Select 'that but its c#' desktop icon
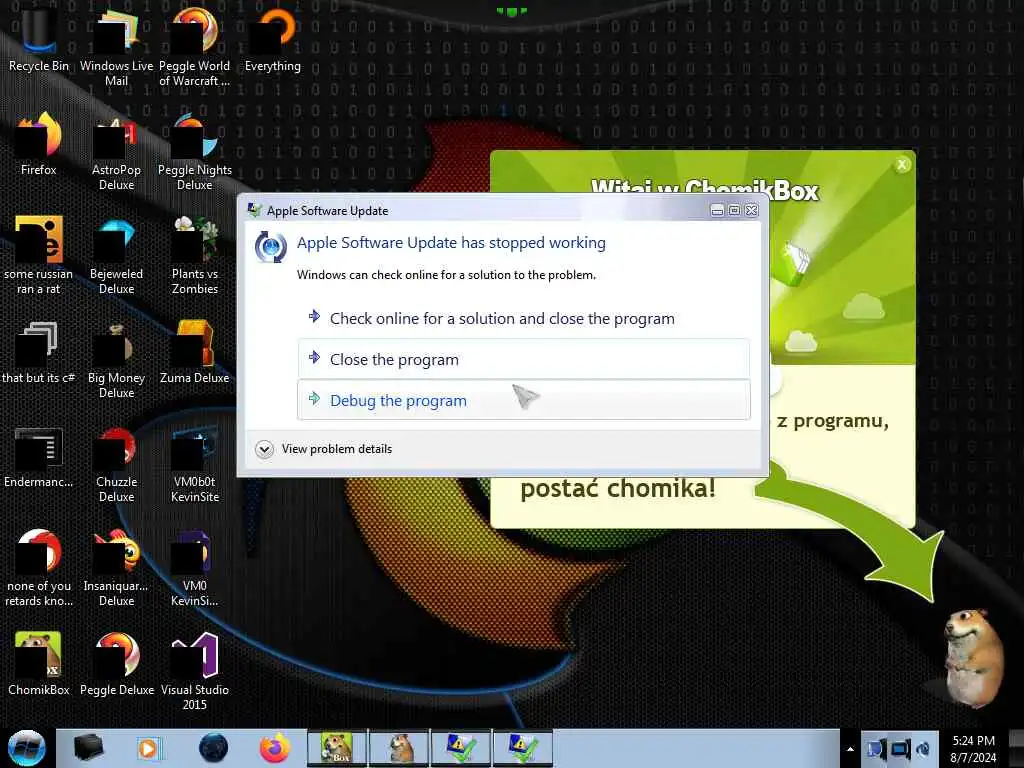Image resolution: width=1024 pixels, height=768 pixels. click(x=38, y=353)
